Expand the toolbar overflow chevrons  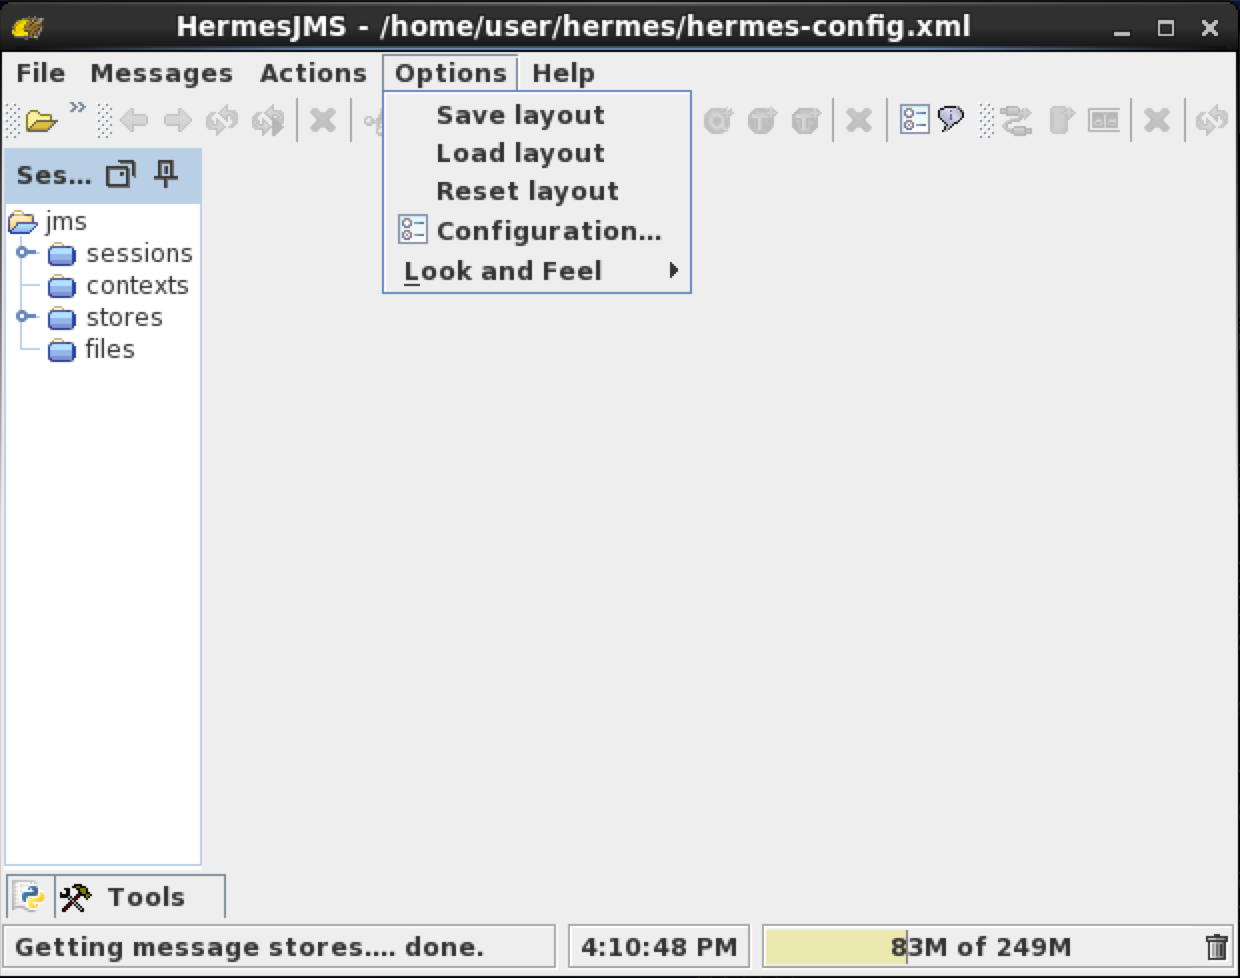point(77,107)
